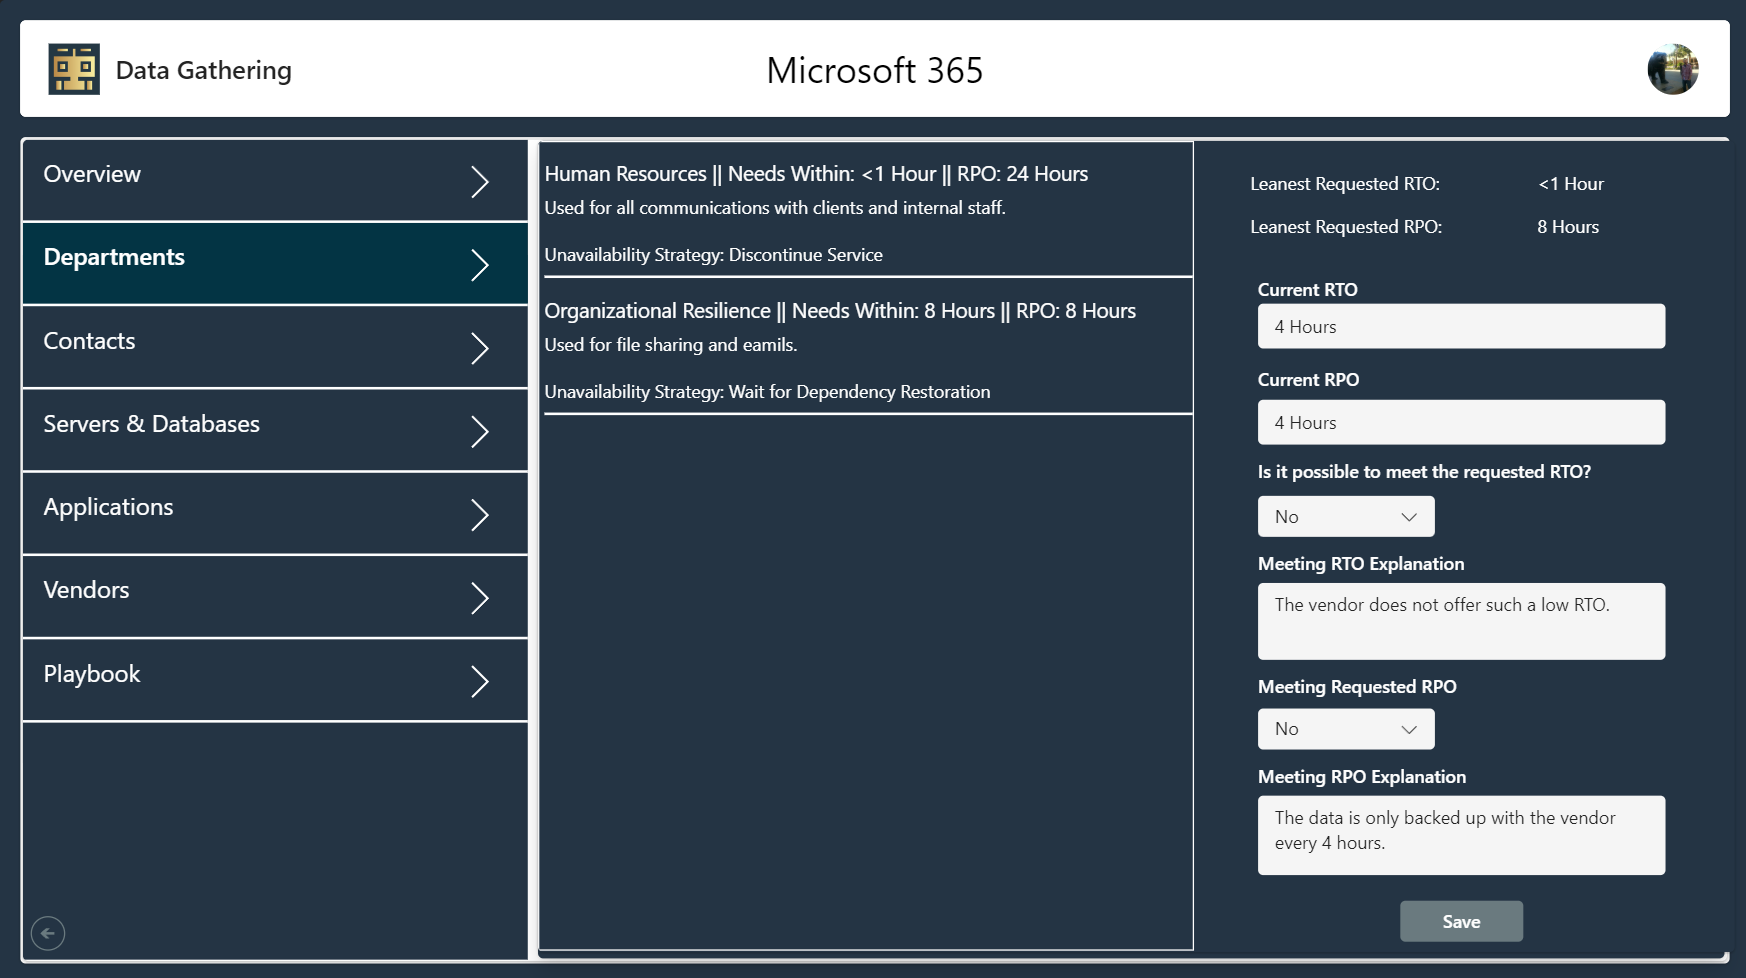Click the back arrow circle icon
The width and height of the screenshot is (1746, 978).
[48, 933]
